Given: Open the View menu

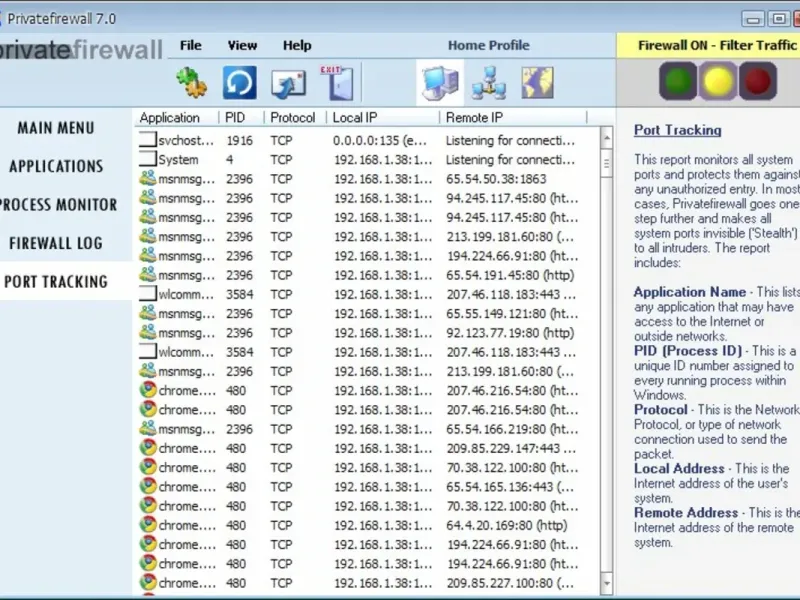Looking at the screenshot, I should pyautogui.click(x=242, y=45).
